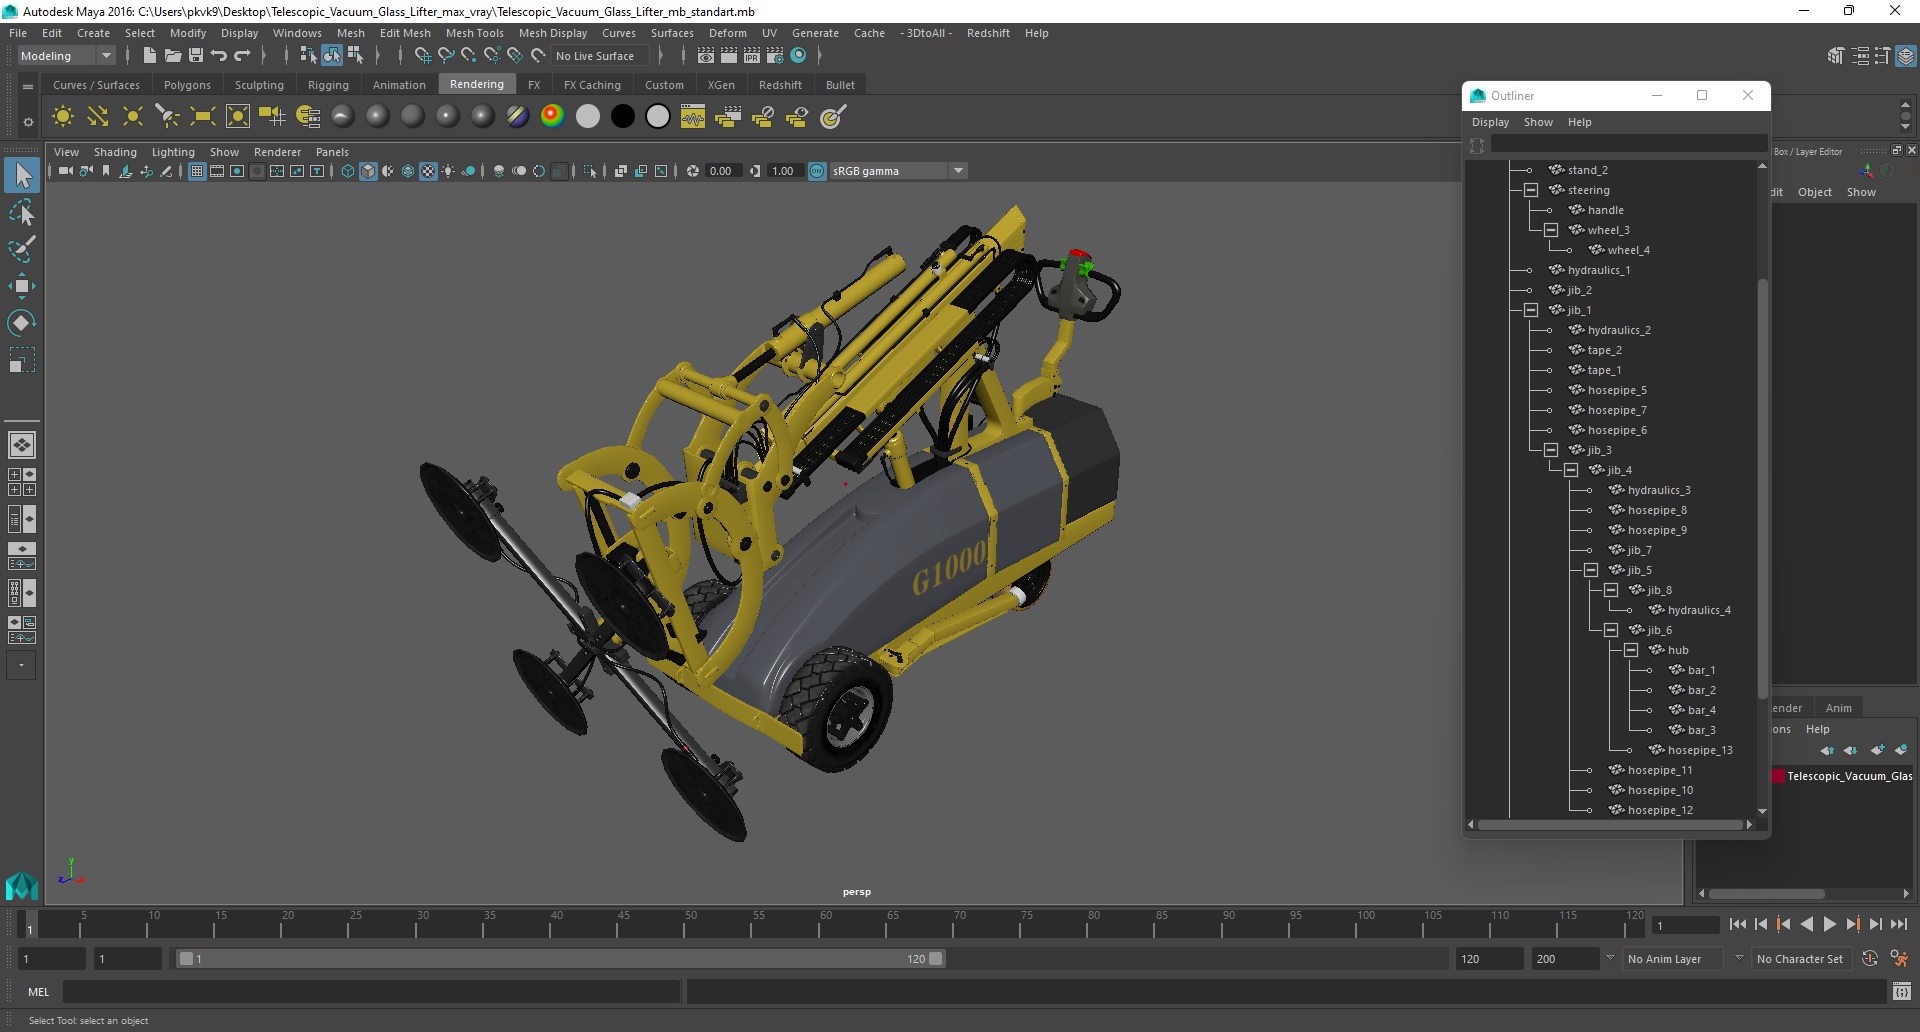Open the sRGB gamma dropdown
Screen dimensions: 1920x1032
point(898,171)
